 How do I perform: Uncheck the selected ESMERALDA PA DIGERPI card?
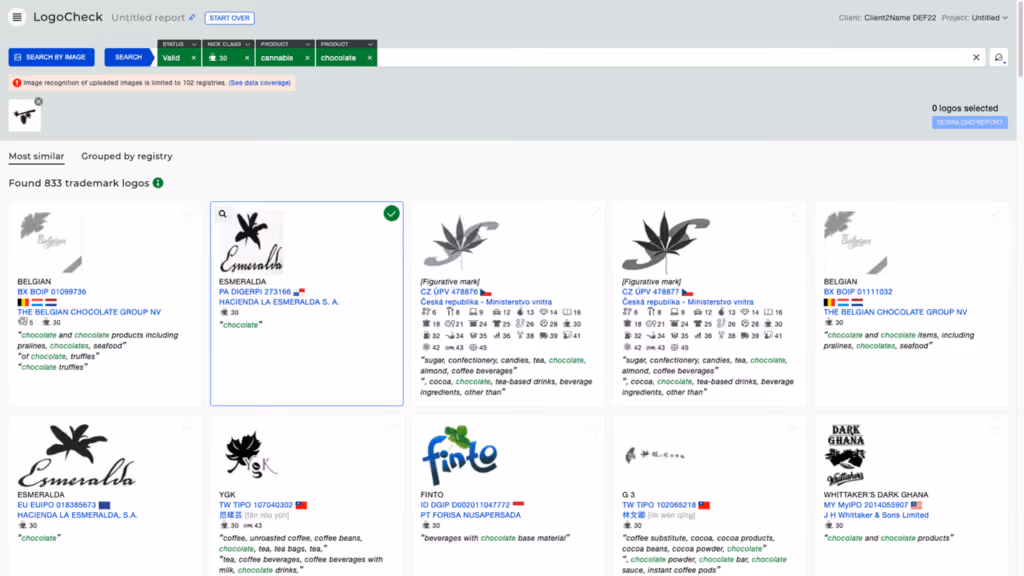click(391, 214)
